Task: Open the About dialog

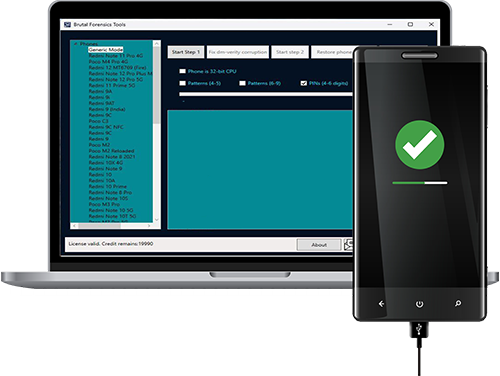Action: click(x=319, y=245)
